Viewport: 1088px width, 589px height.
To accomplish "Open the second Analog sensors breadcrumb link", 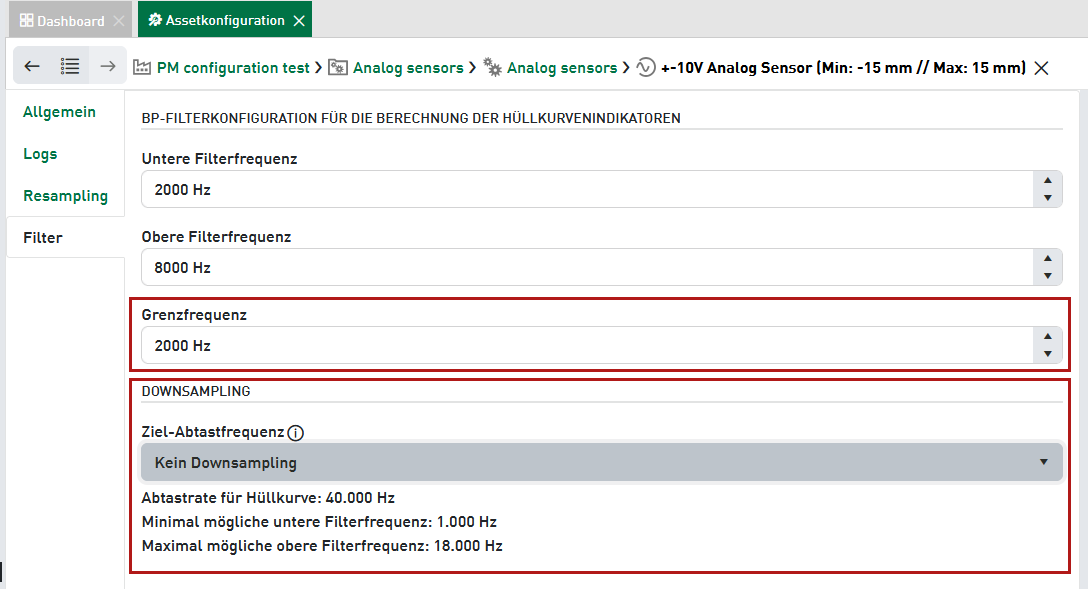I will tap(562, 68).
